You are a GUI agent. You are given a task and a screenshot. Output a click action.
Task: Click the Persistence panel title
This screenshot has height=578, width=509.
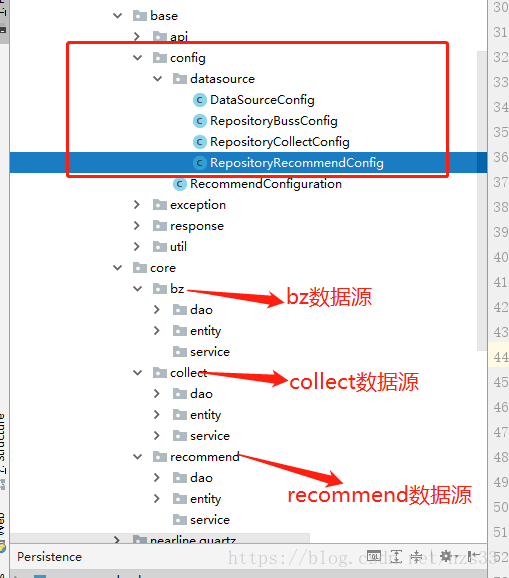(49, 557)
